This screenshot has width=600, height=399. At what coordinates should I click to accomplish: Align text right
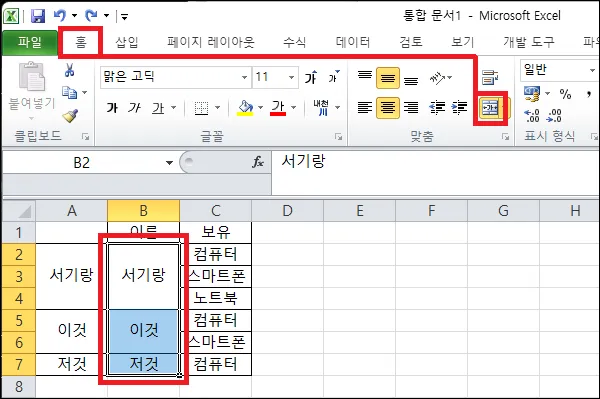pos(411,108)
